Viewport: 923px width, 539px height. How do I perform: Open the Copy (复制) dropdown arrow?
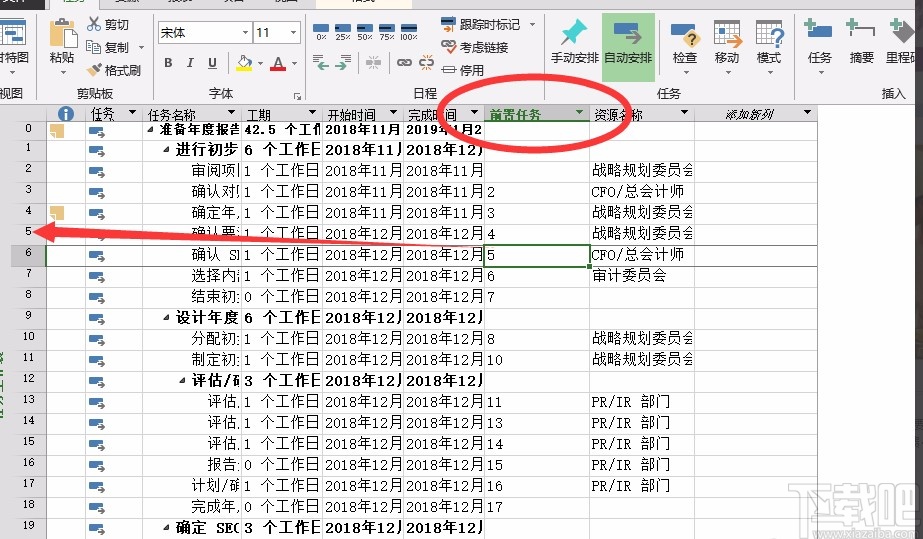coord(141,47)
